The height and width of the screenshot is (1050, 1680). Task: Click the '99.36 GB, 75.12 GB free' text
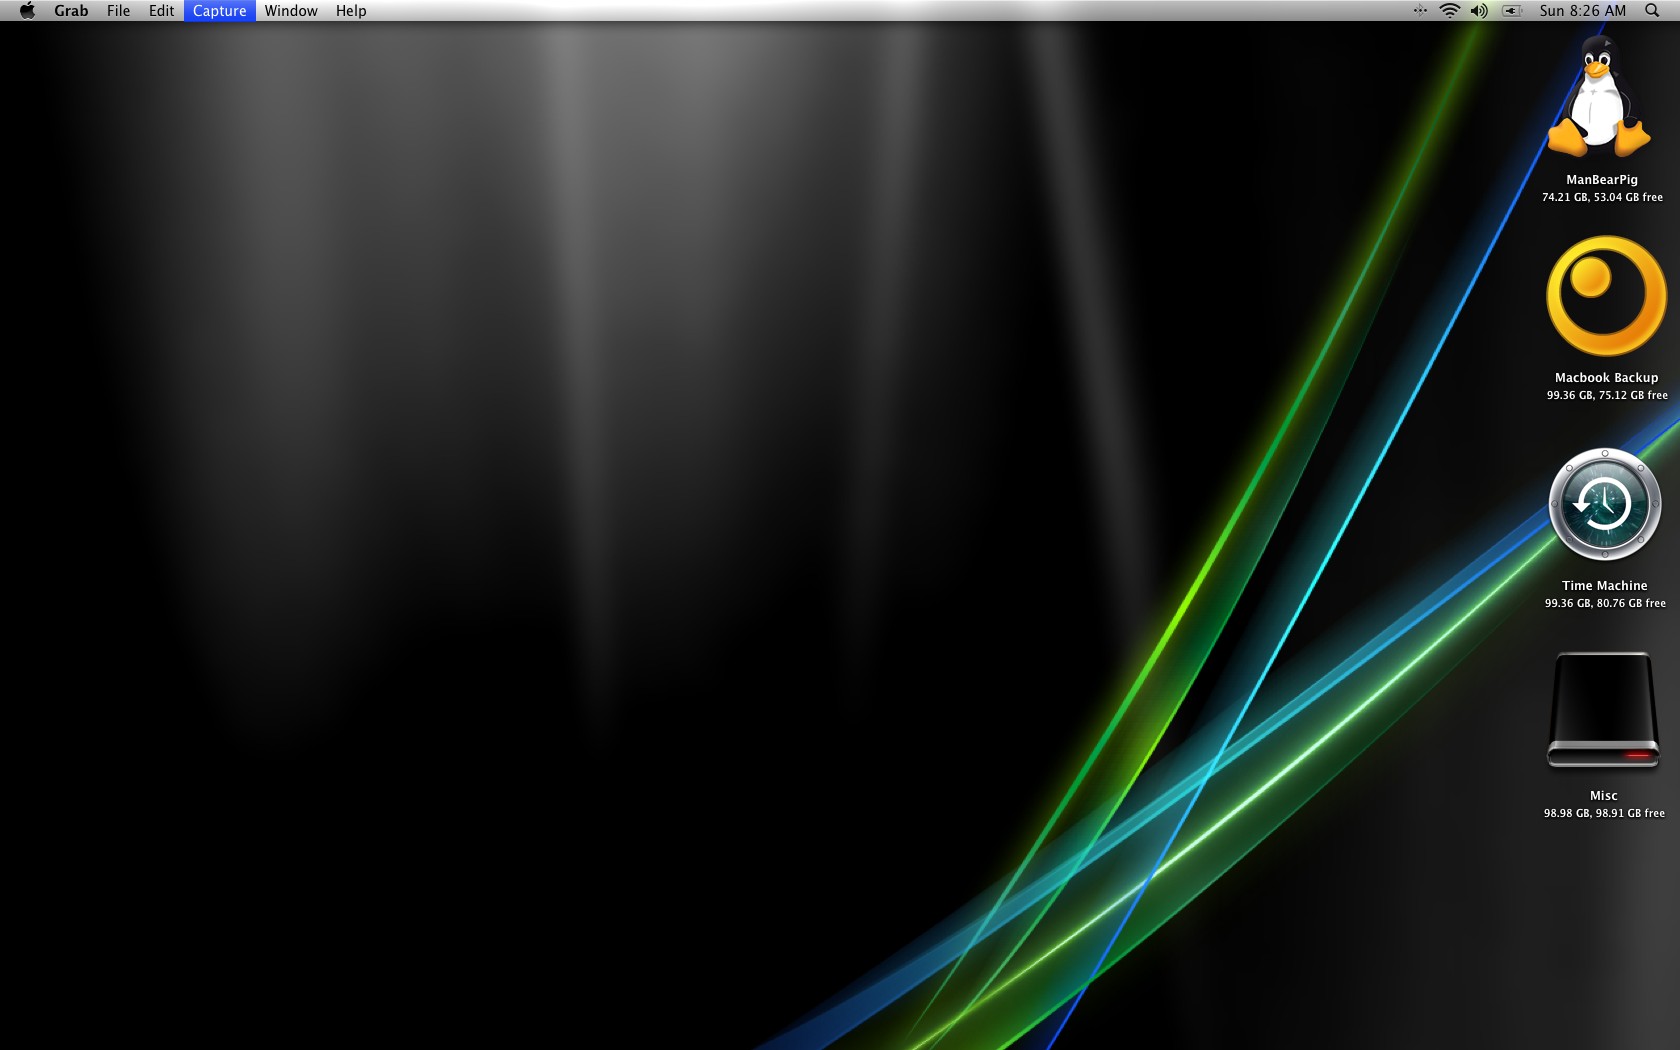(1607, 395)
